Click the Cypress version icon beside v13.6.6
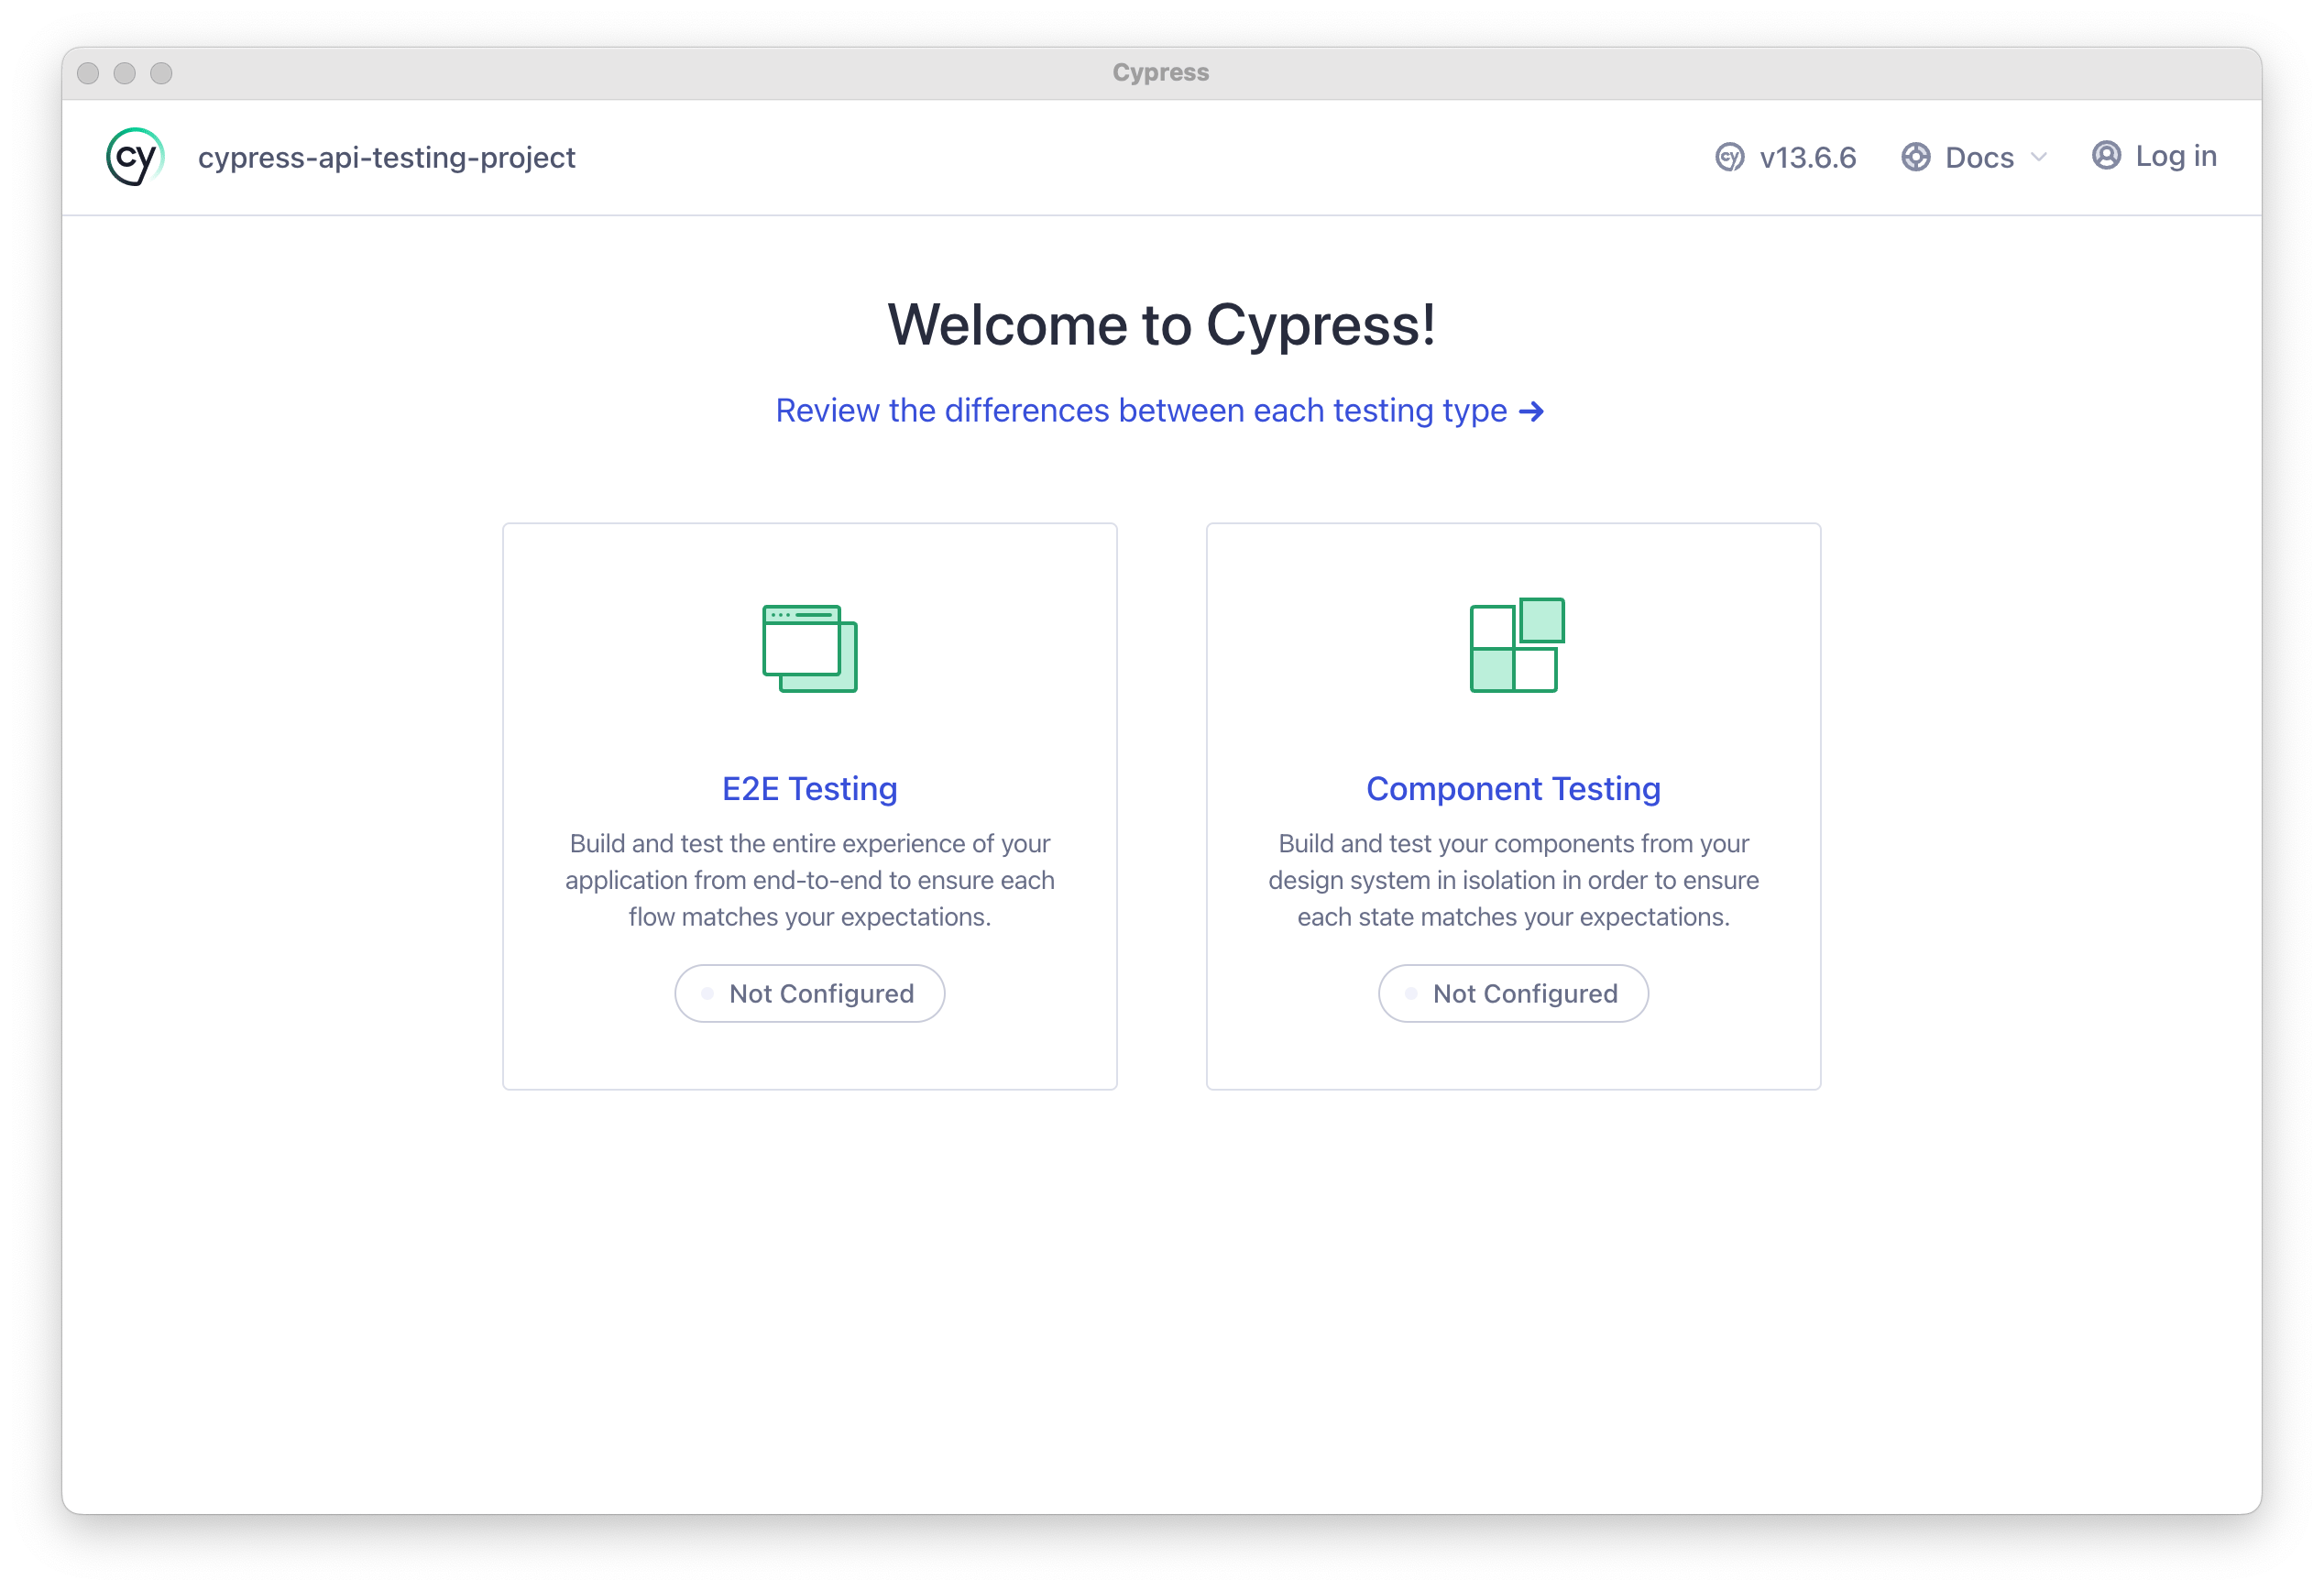The width and height of the screenshot is (2324, 1591). coord(1729,157)
